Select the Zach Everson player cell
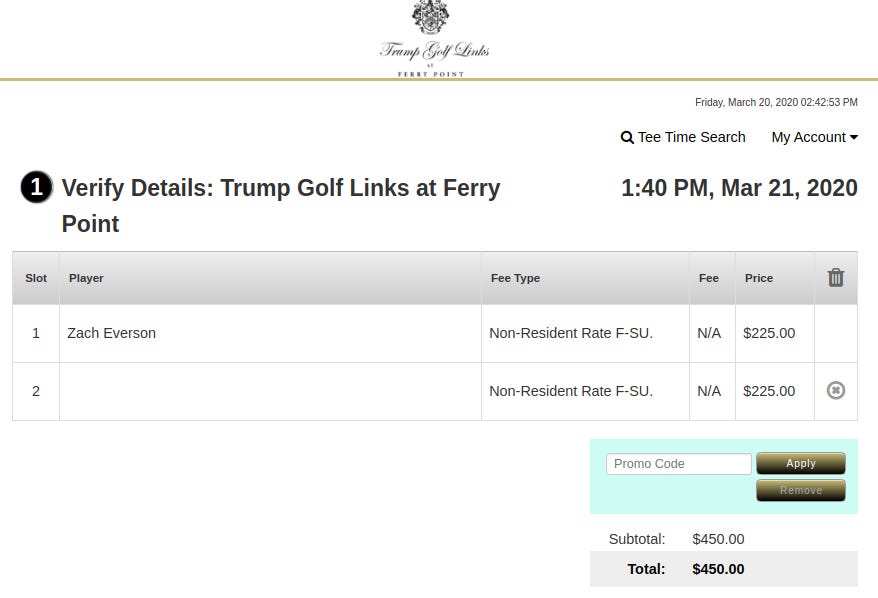Viewport: 878px width, 598px height. click(x=270, y=333)
